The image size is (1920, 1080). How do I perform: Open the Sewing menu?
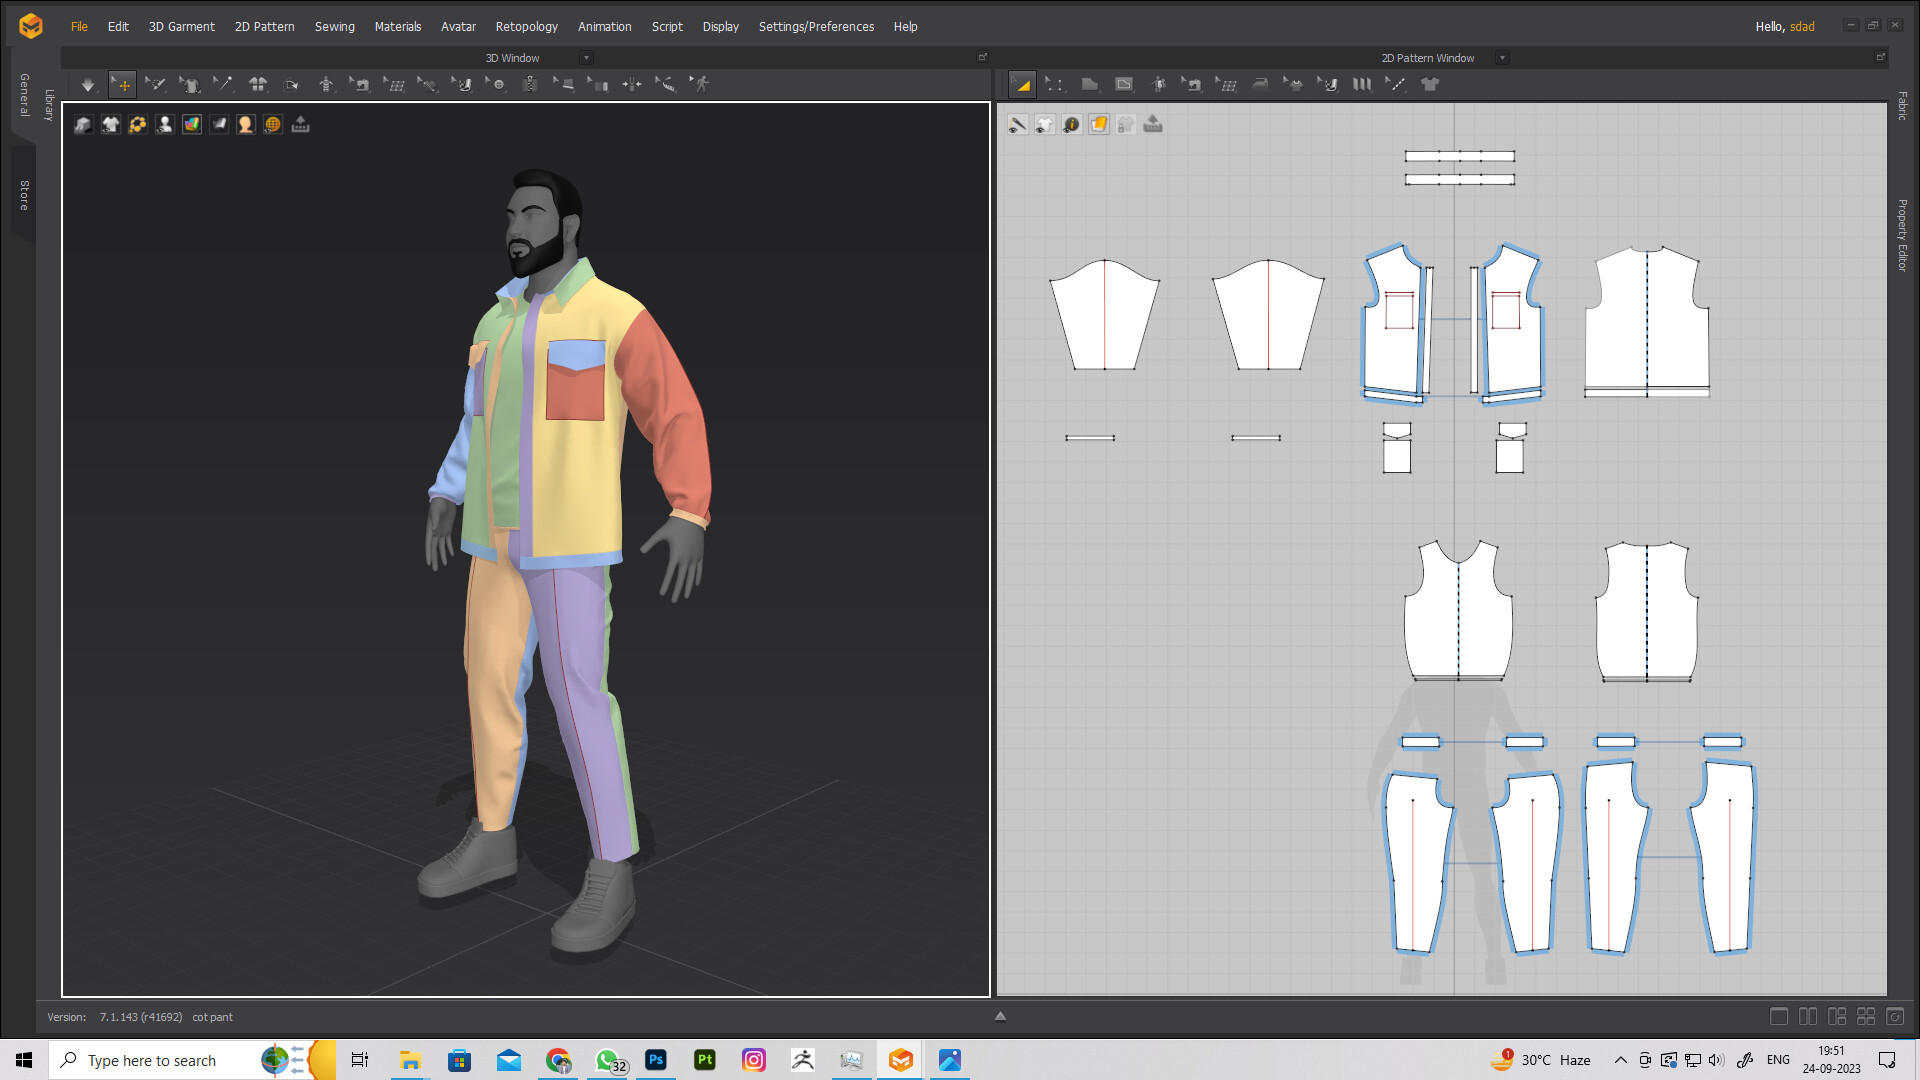click(335, 26)
